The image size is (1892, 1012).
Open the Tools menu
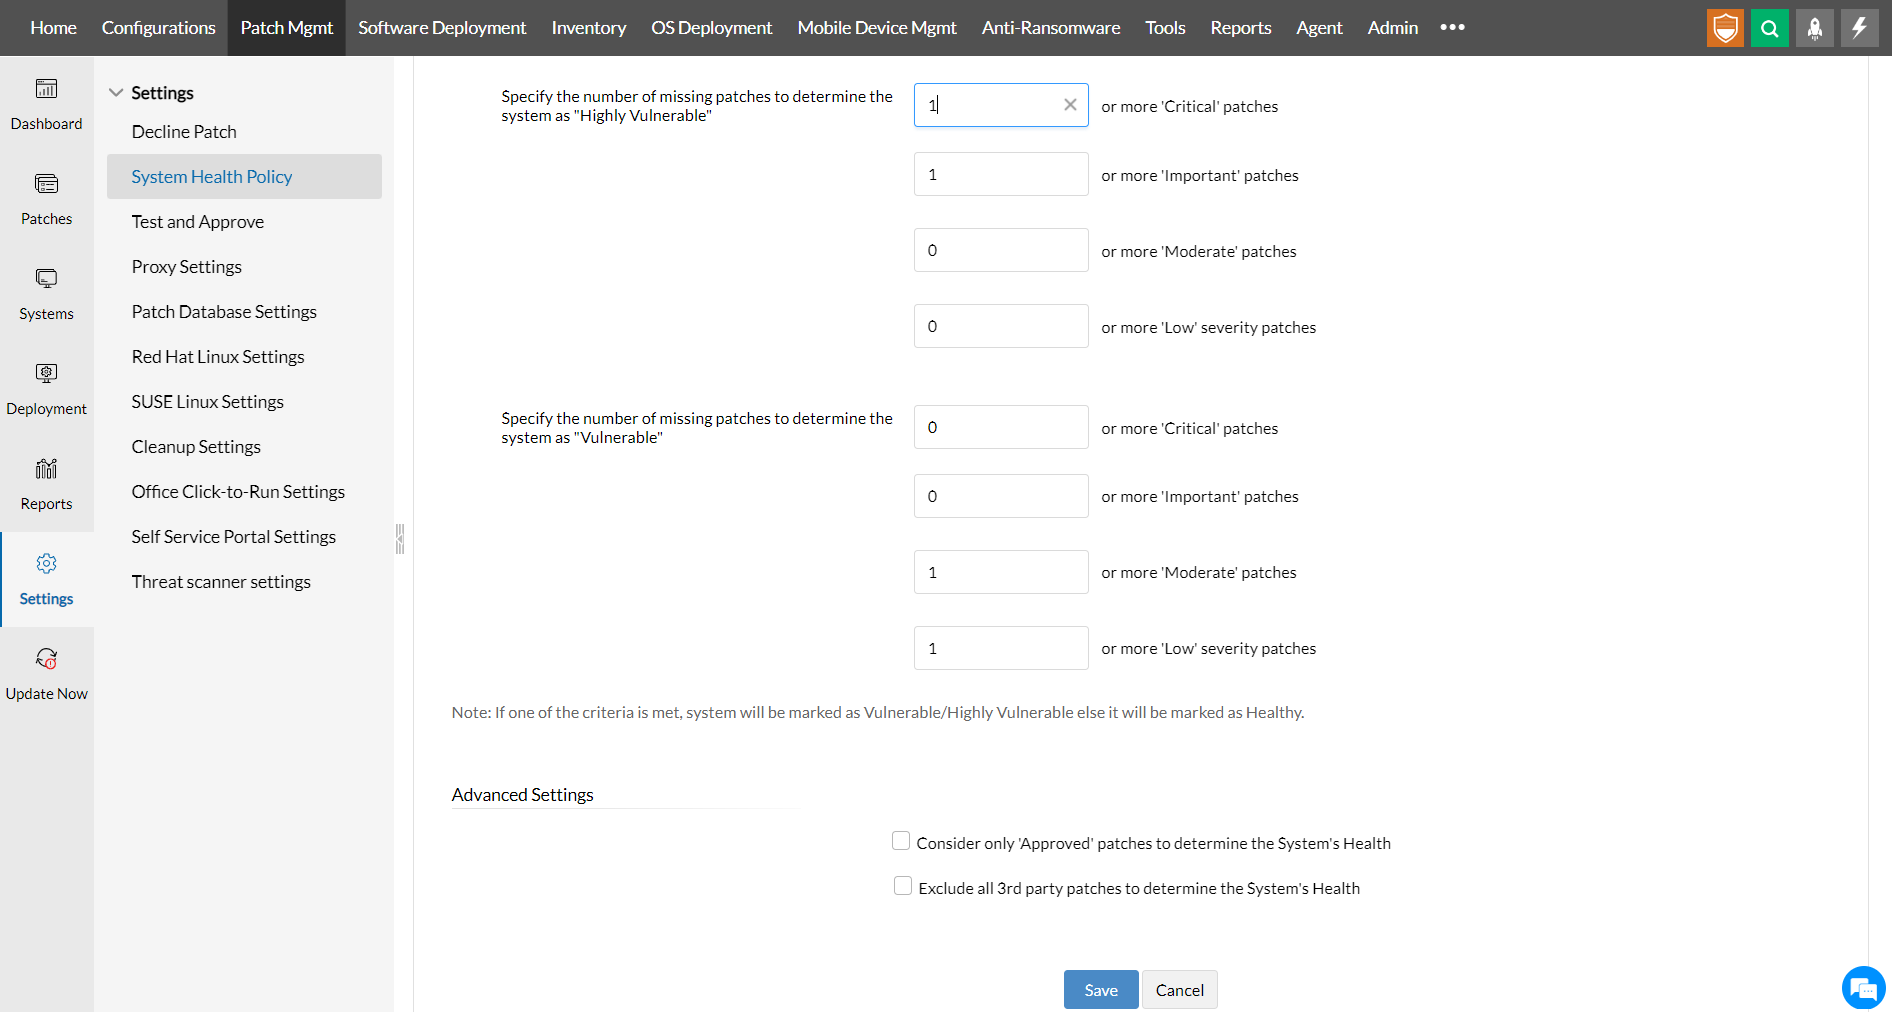coord(1165,28)
